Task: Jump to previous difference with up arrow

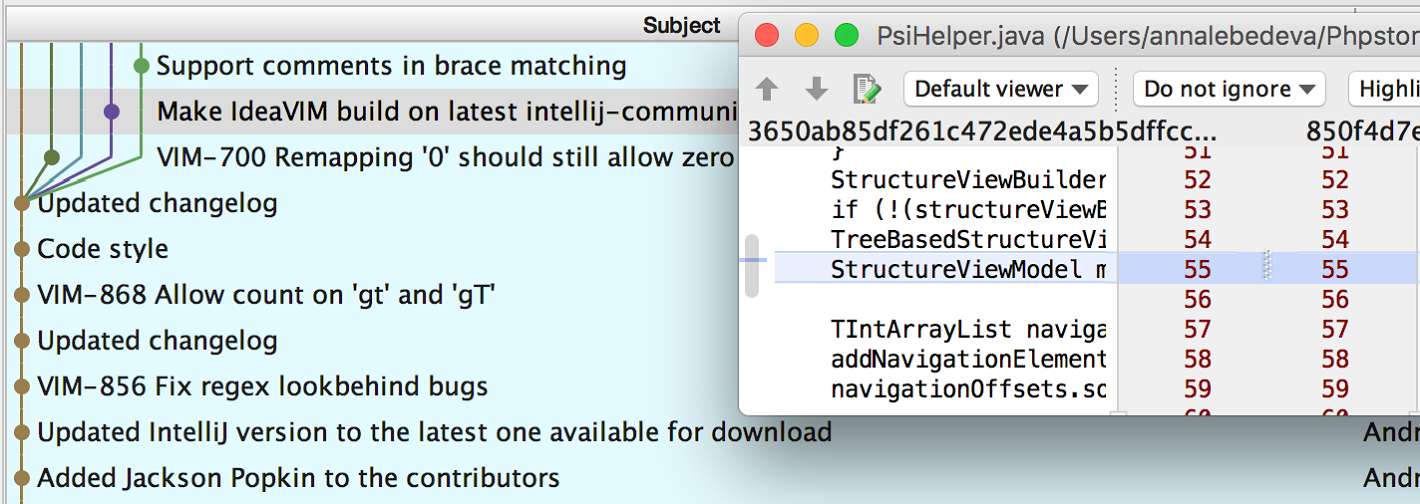Action: 767,89
